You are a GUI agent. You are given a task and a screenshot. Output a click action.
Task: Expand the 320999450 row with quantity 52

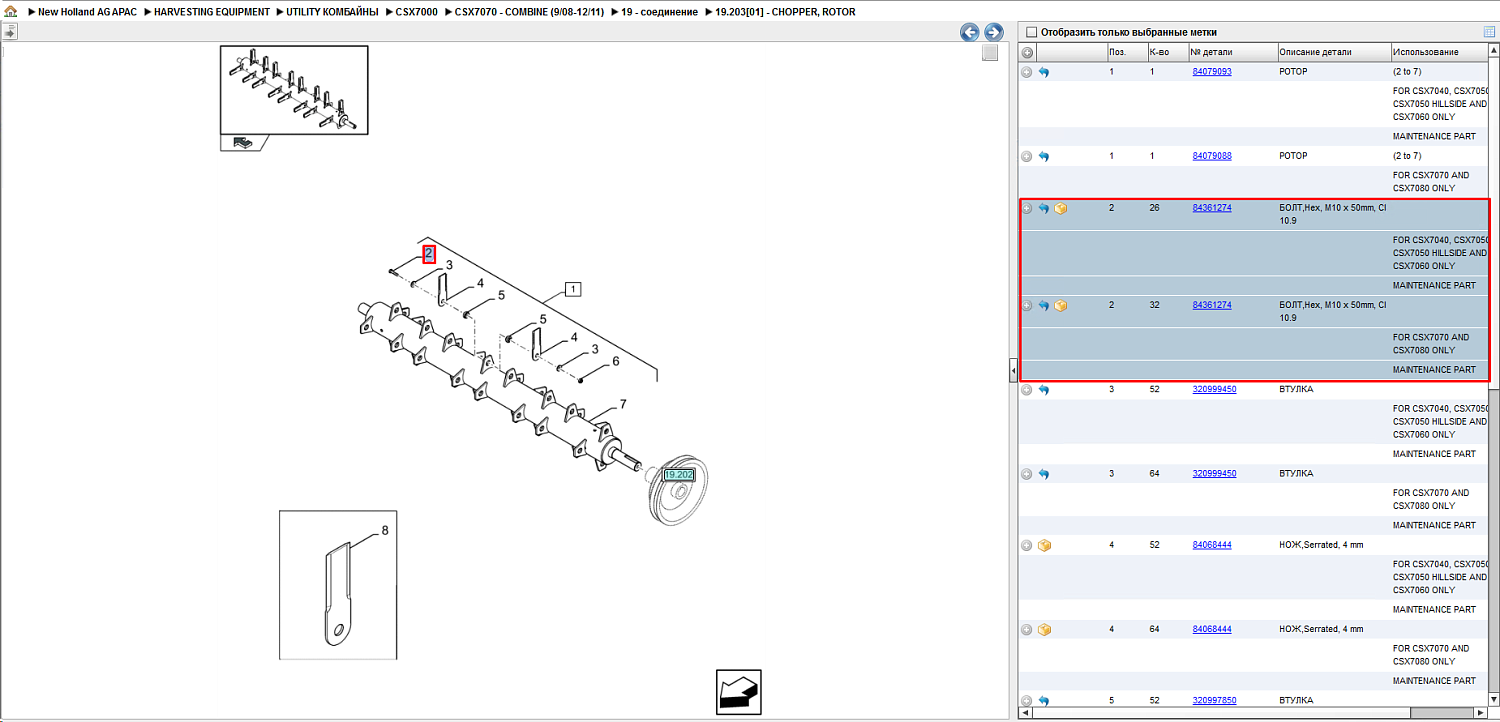tap(1026, 389)
